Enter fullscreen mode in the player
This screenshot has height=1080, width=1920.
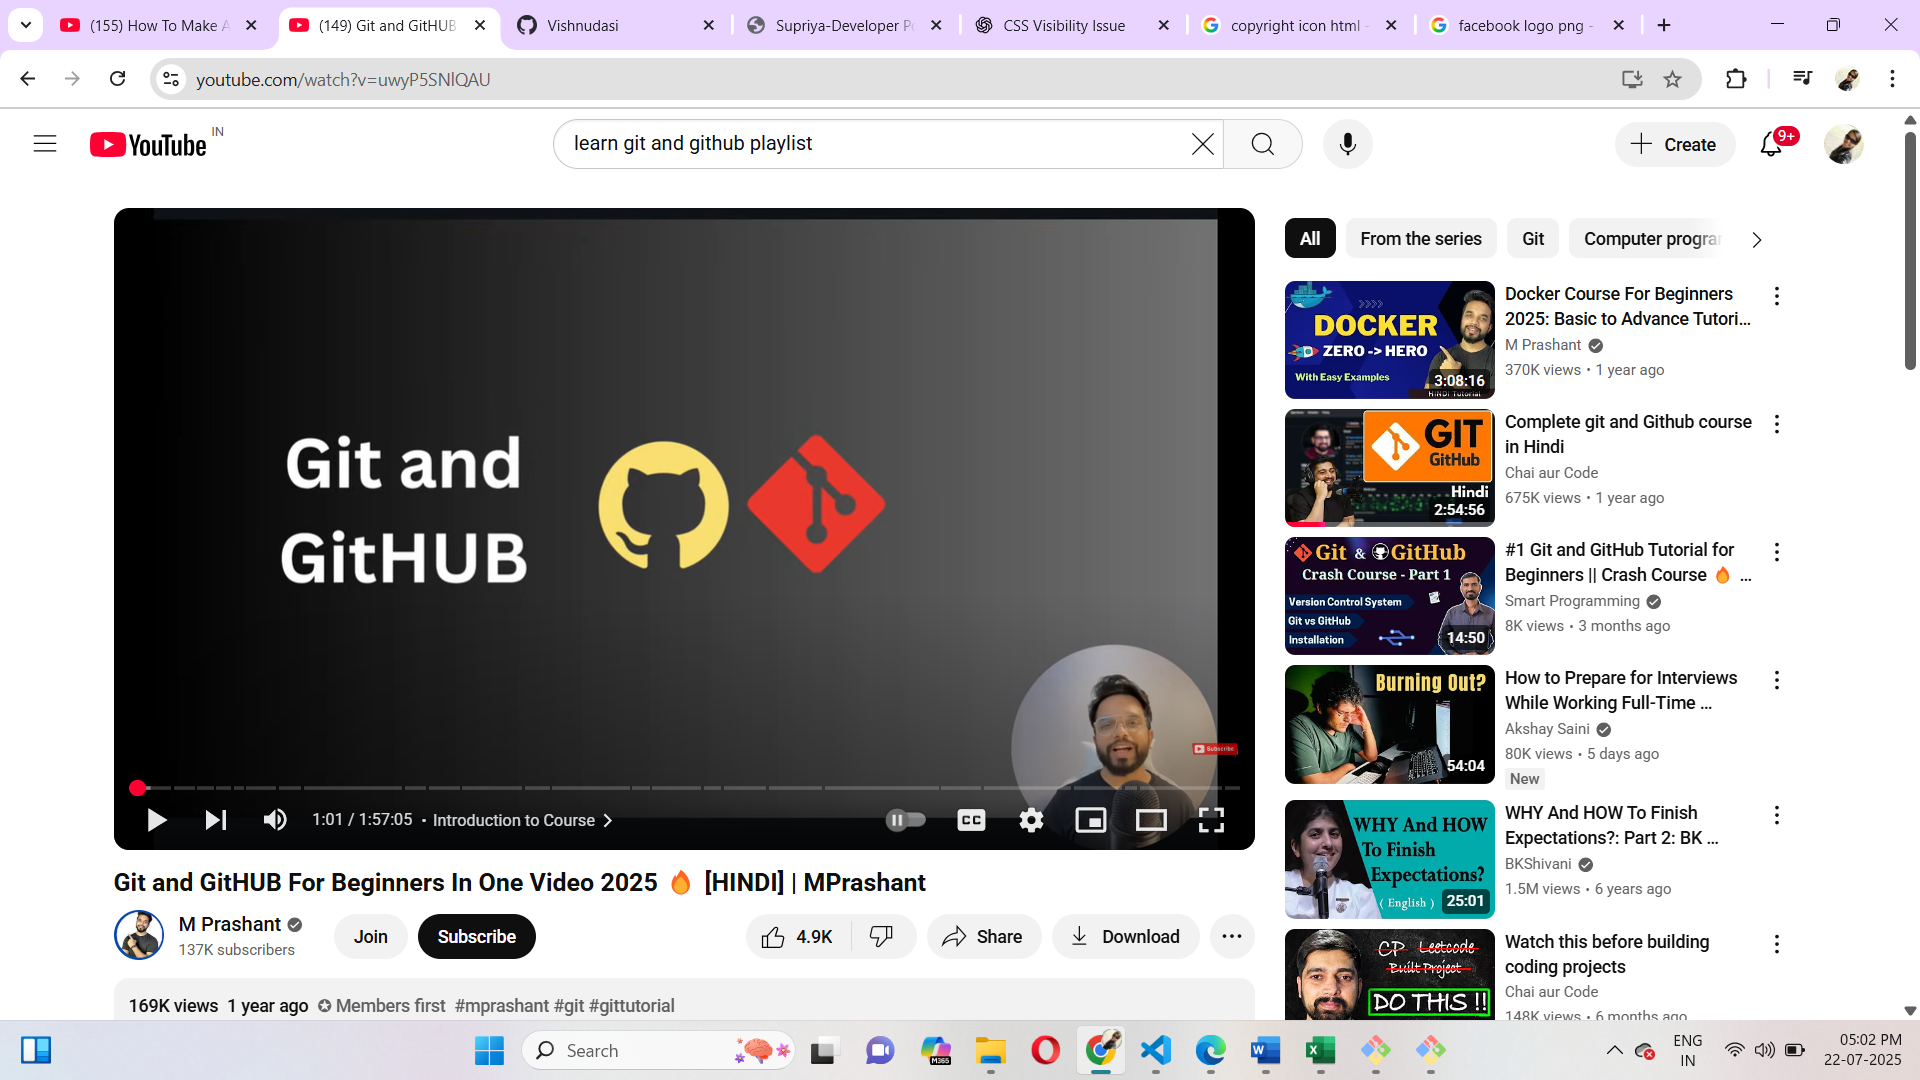click(1211, 820)
